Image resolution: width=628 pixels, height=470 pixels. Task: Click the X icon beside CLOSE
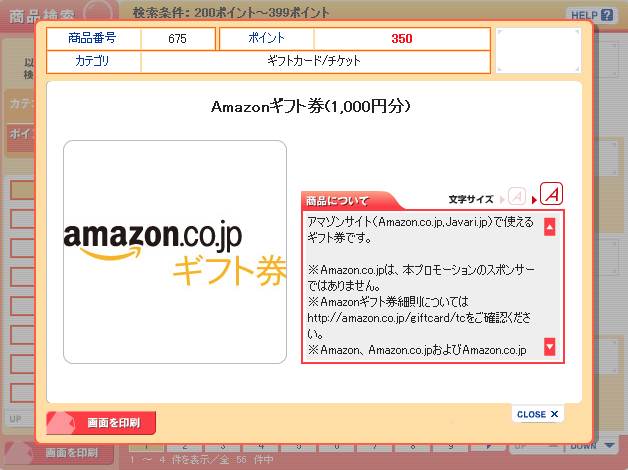coord(554,414)
